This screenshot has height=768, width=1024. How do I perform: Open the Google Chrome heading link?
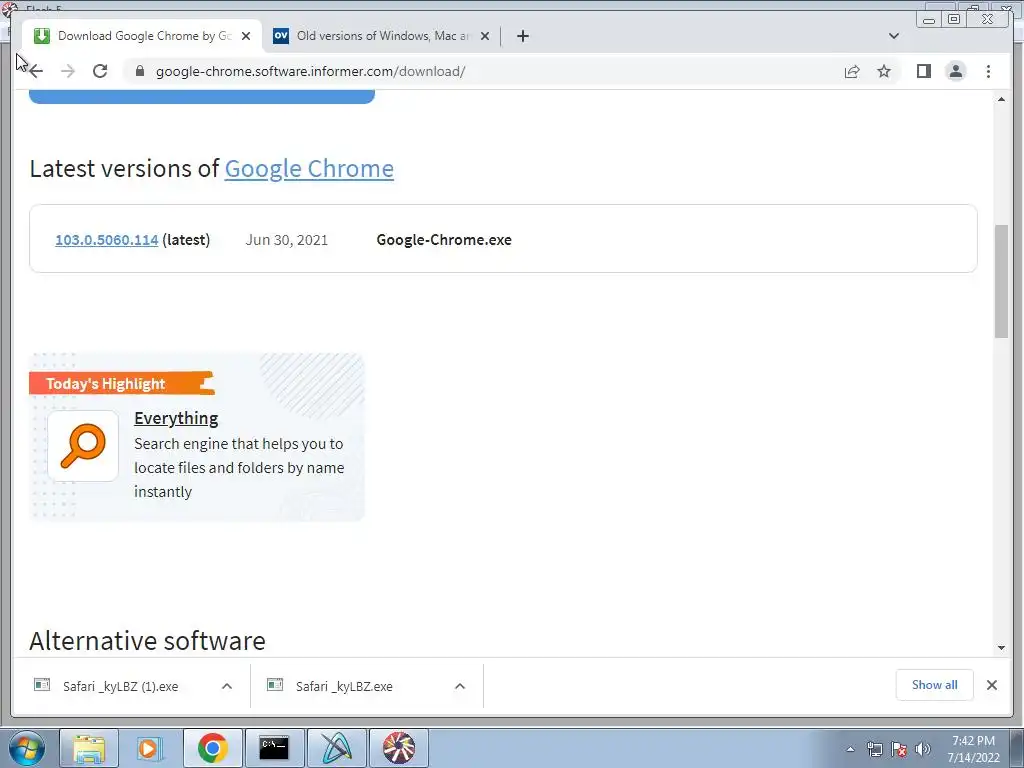(309, 168)
